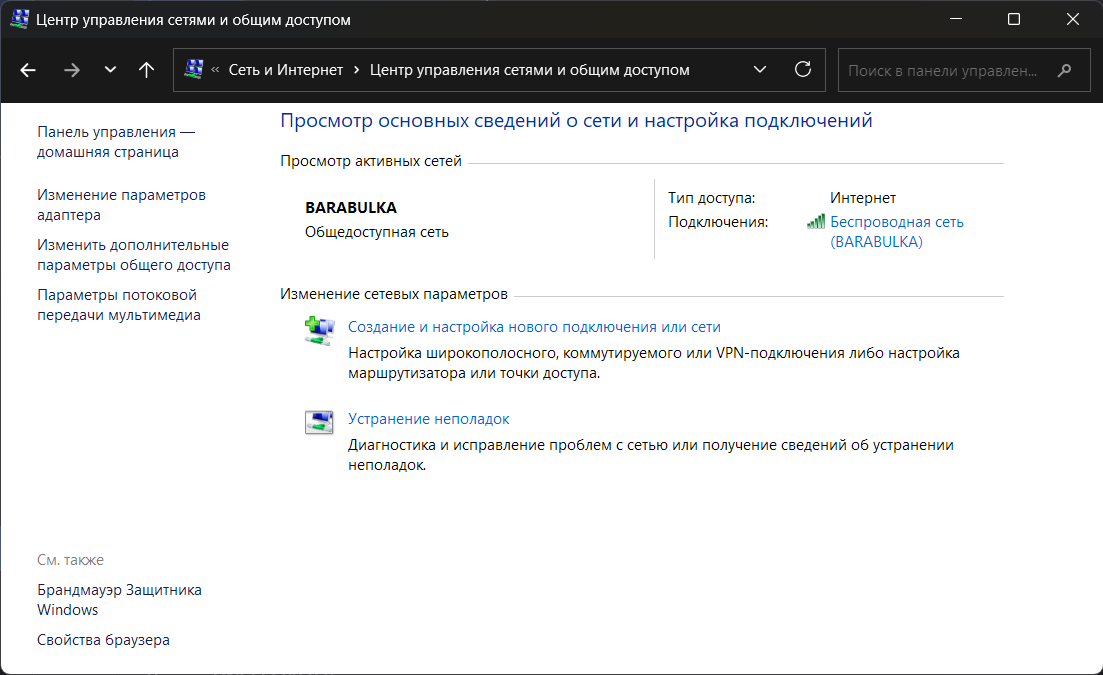Open the "Устранение неполадок" link
Viewport: 1103px width, 675px height.
pyautogui.click(x=428, y=419)
